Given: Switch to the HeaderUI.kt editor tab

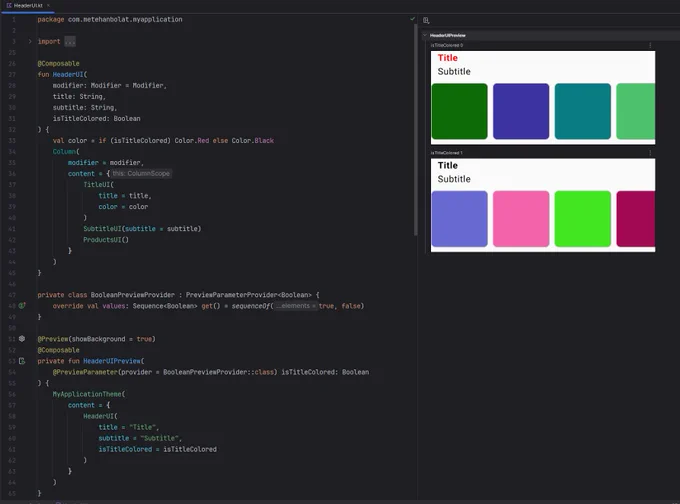Looking at the screenshot, I should tap(28, 6).
